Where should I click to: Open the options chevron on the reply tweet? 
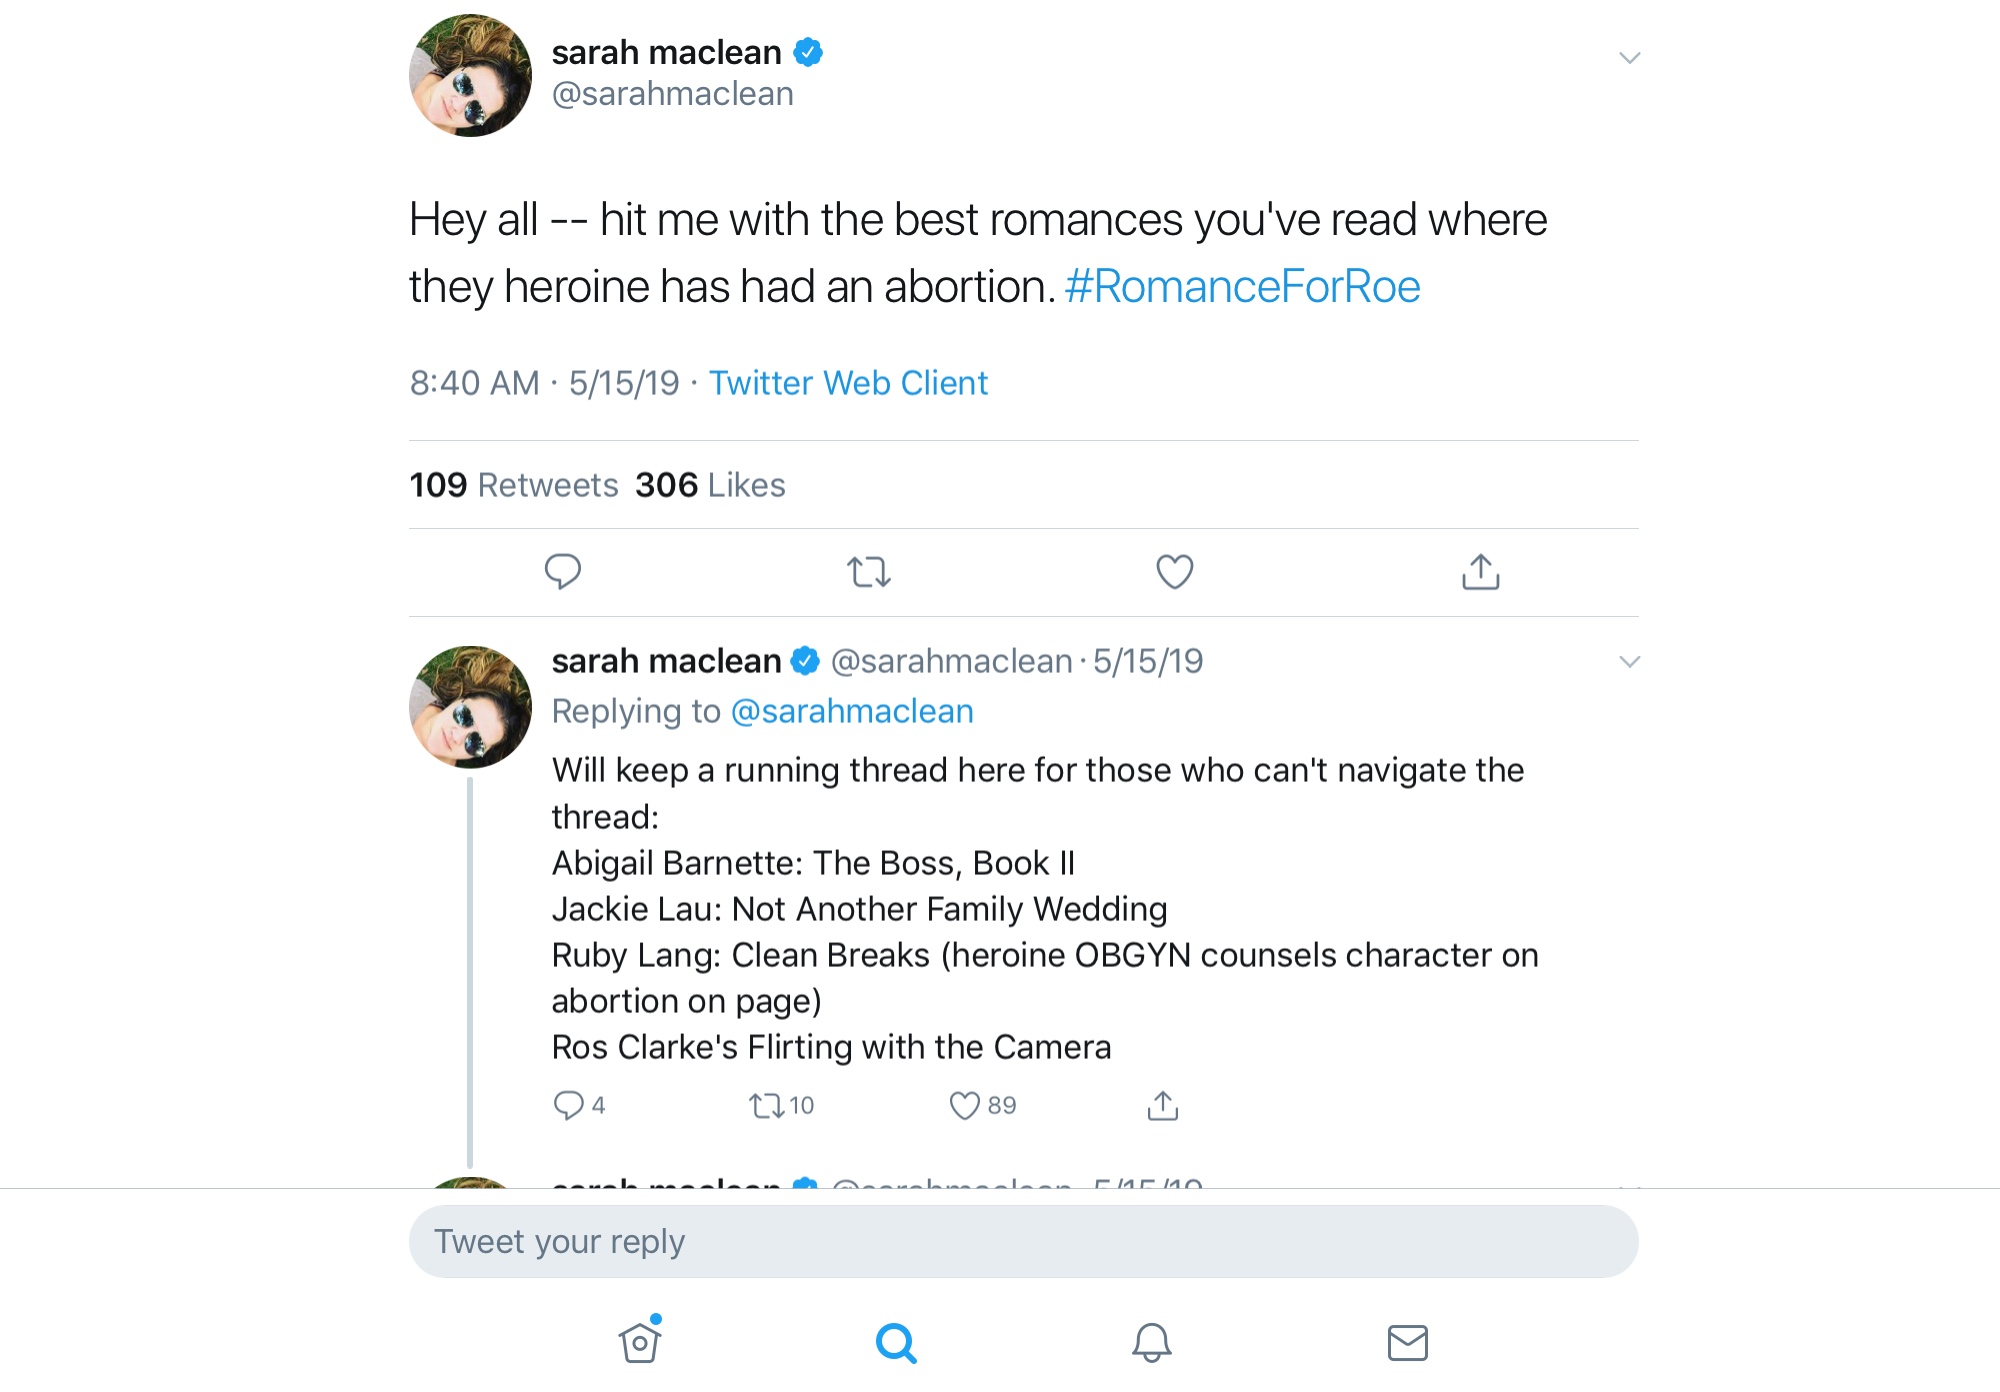[1629, 662]
